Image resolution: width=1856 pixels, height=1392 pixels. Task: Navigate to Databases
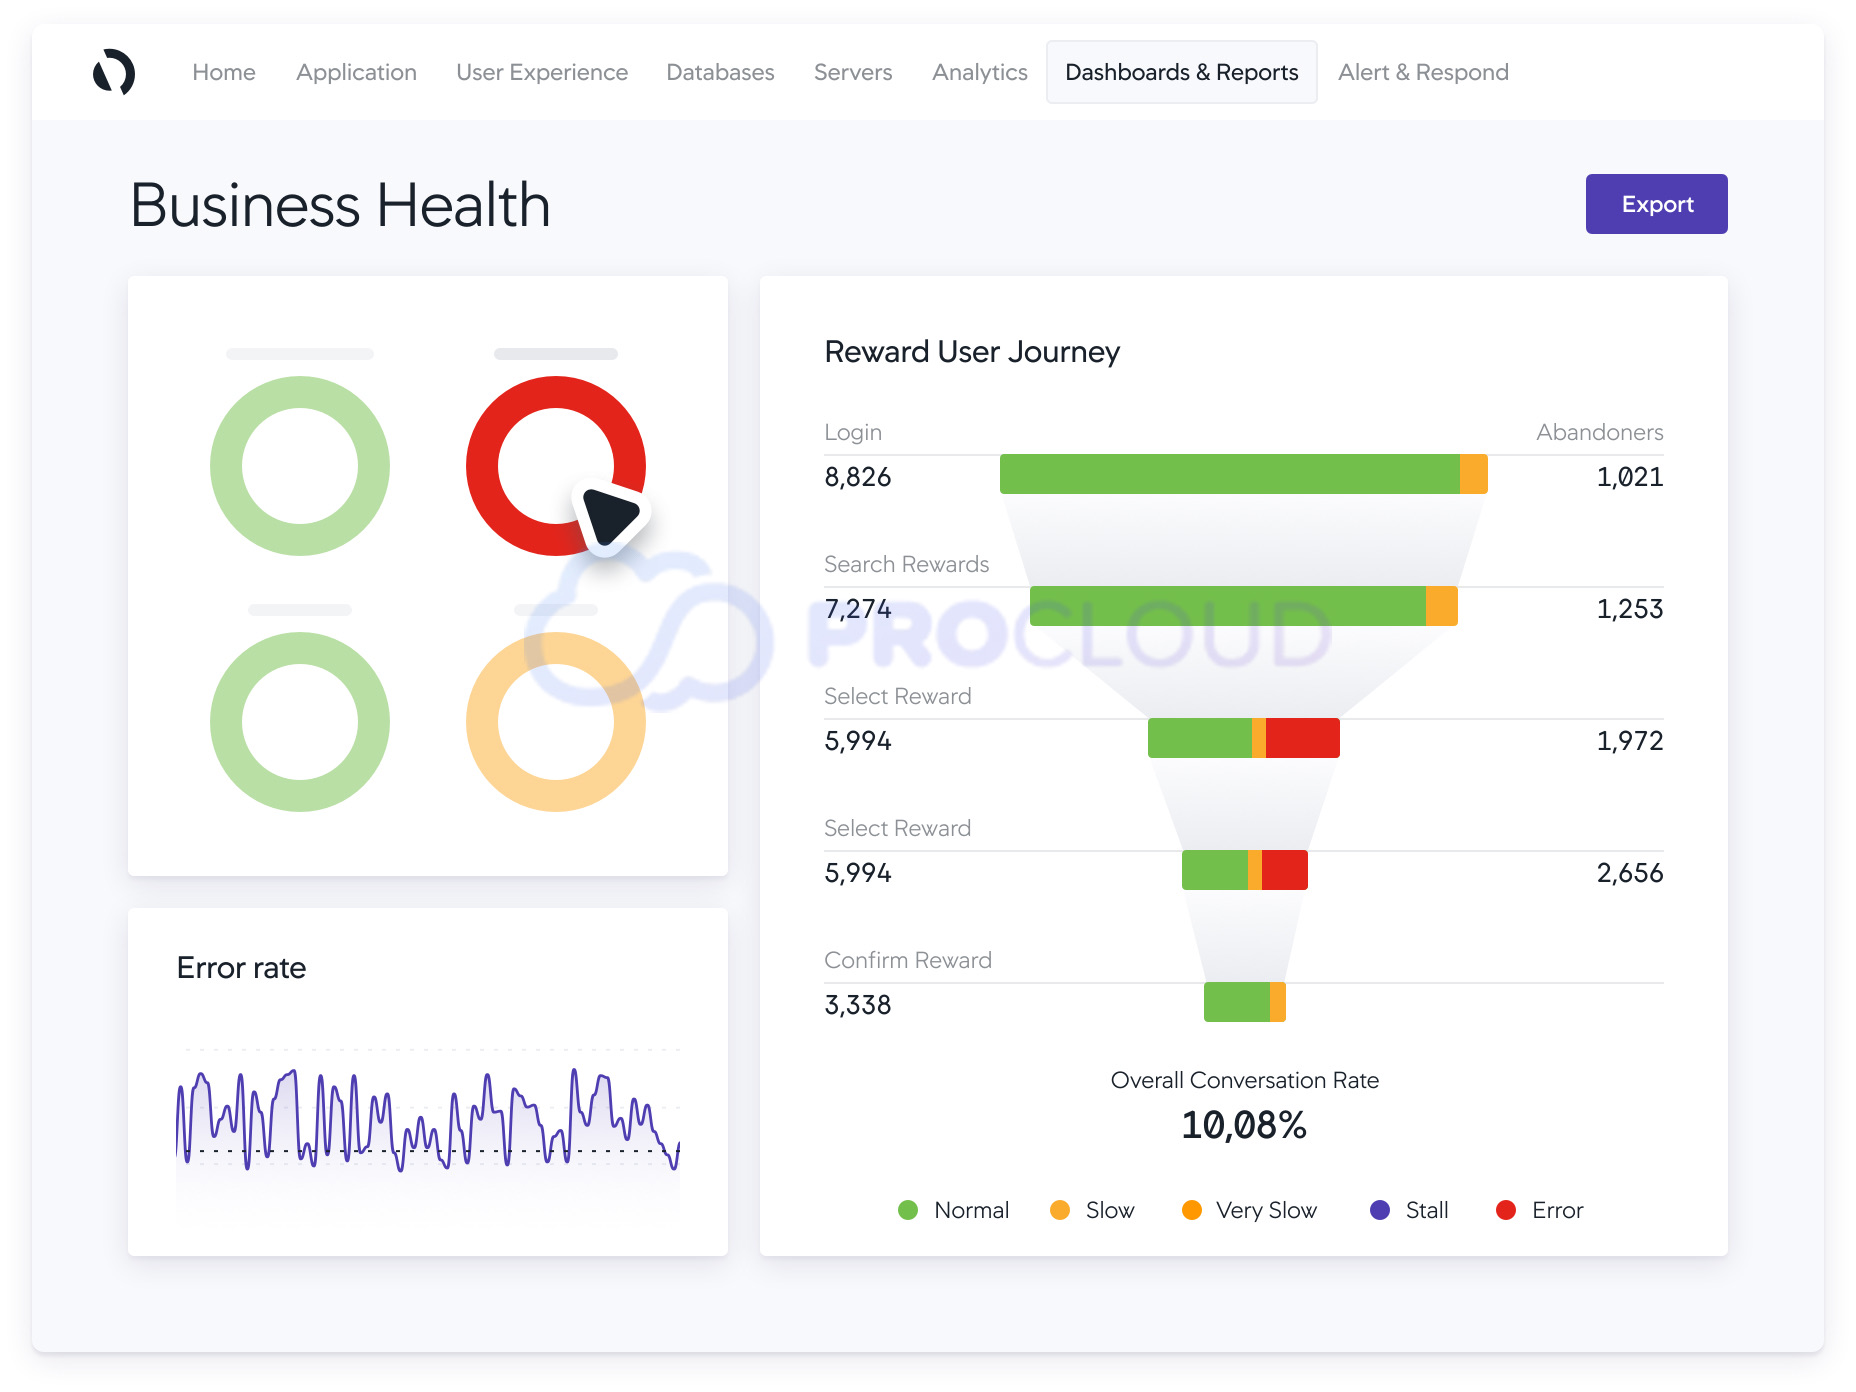click(720, 72)
